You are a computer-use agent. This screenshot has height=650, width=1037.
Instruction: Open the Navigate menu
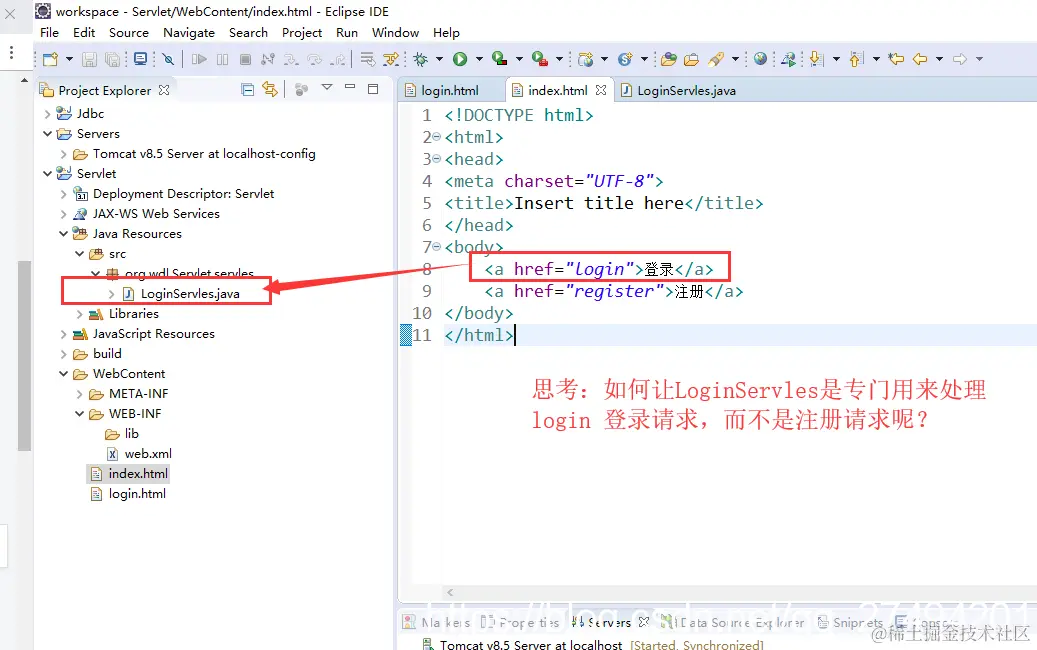[189, 32]
